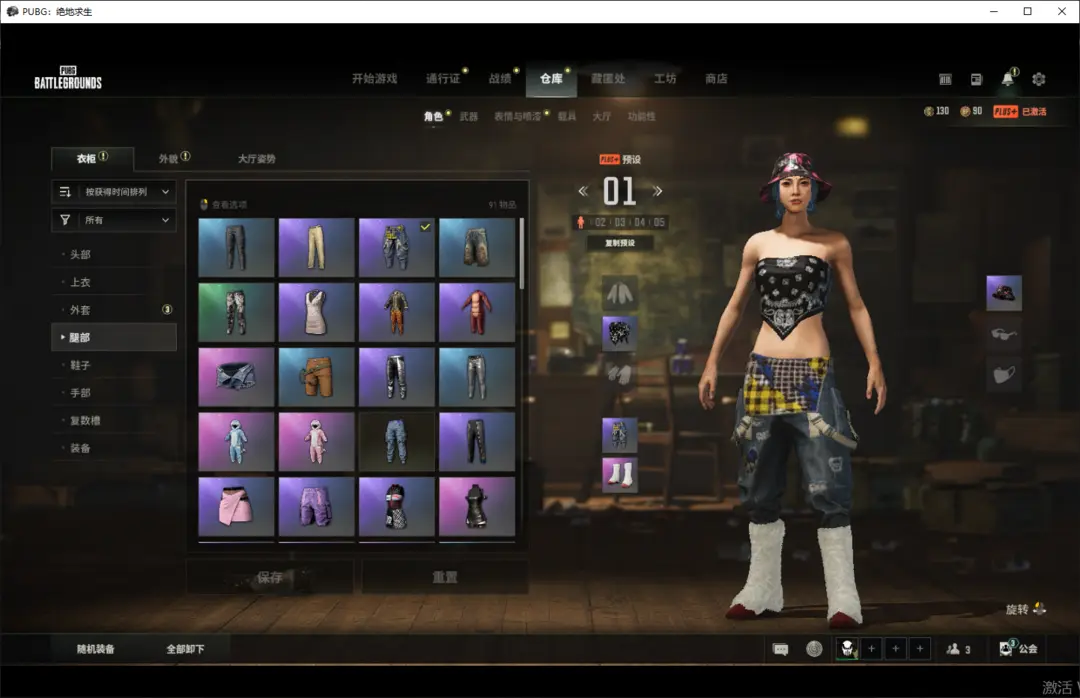Click the 90 currency coin icon
This screenshot has width=1080, height=698.
click(x=965, y=111)
